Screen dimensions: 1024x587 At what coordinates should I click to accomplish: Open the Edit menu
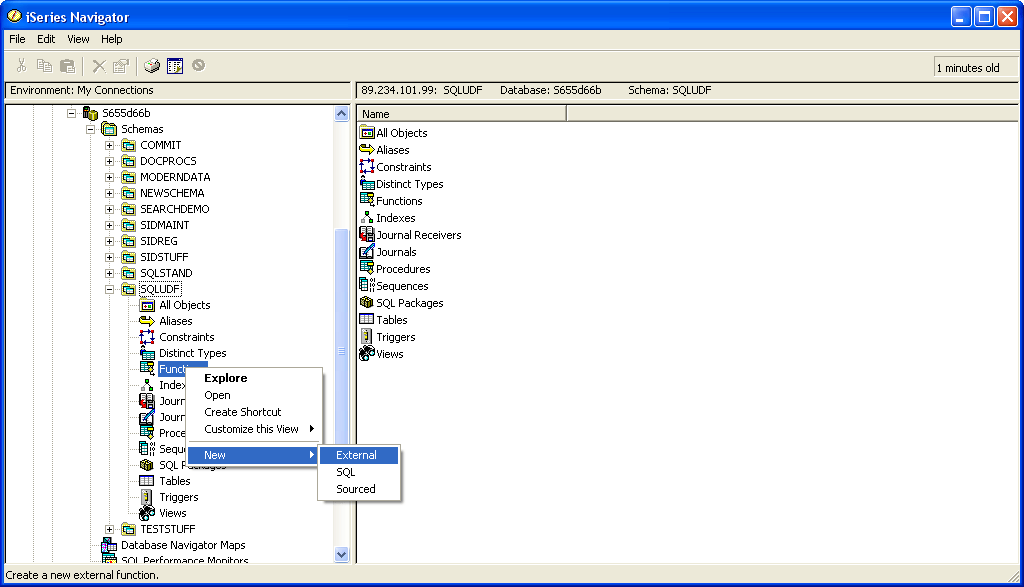tap(46, 39)
